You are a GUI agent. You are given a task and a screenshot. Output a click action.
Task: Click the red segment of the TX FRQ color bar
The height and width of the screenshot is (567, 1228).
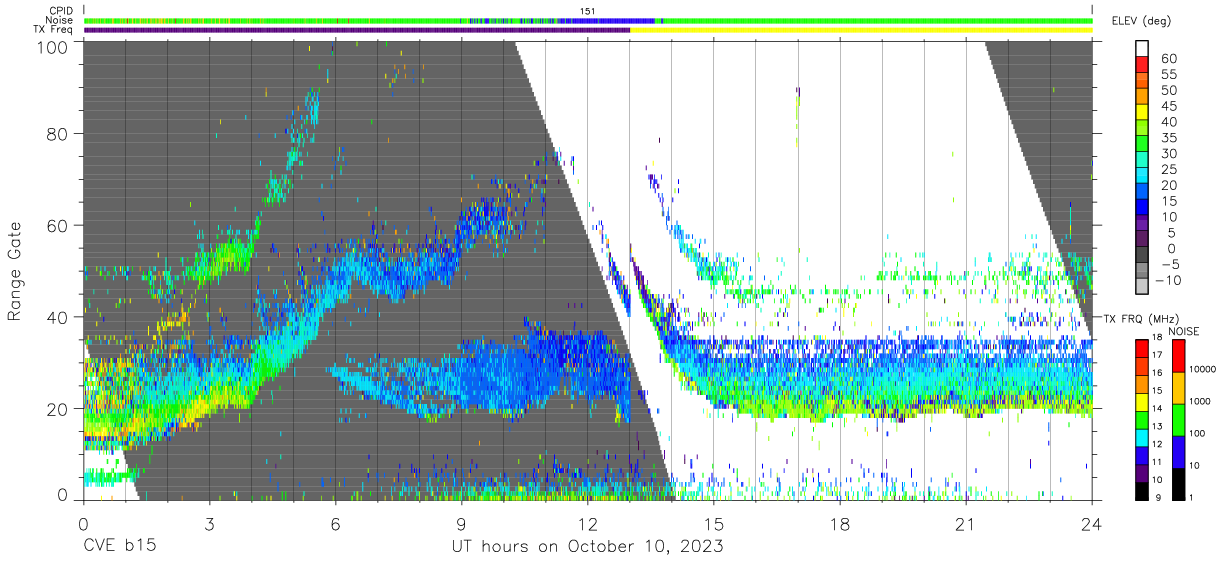tap(1143, 347)
